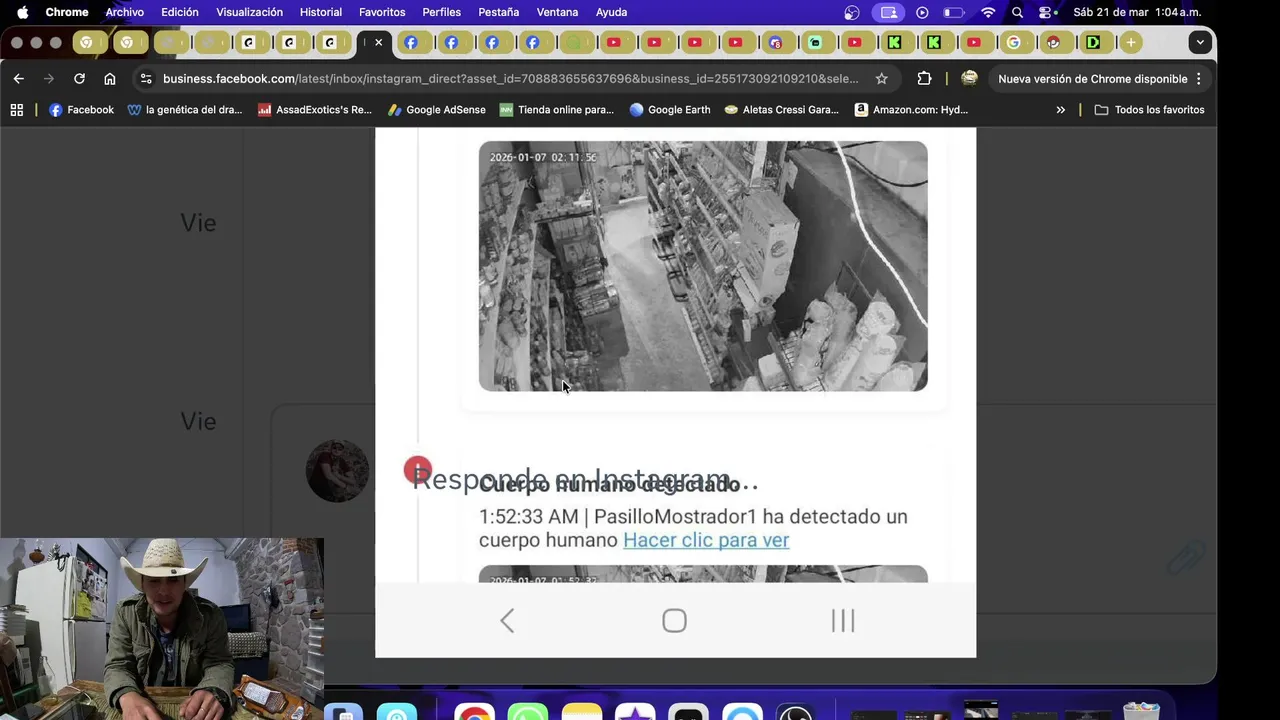Open the Ventana menu
The height and width of the screenshot is (720, 1280).
pyautogui.click(x=557, y=12)
